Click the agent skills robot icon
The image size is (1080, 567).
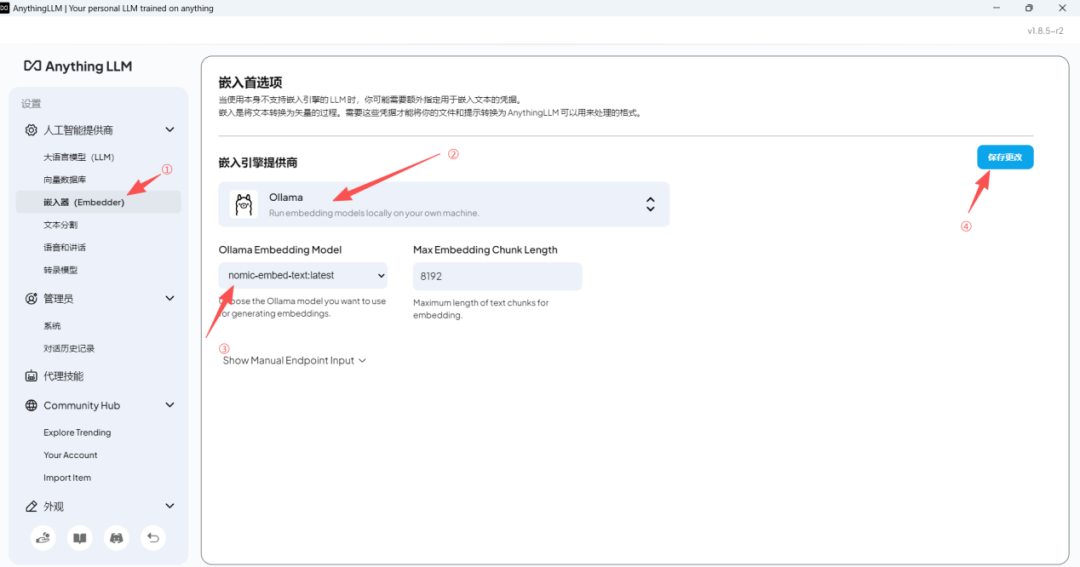click(31, 376)
